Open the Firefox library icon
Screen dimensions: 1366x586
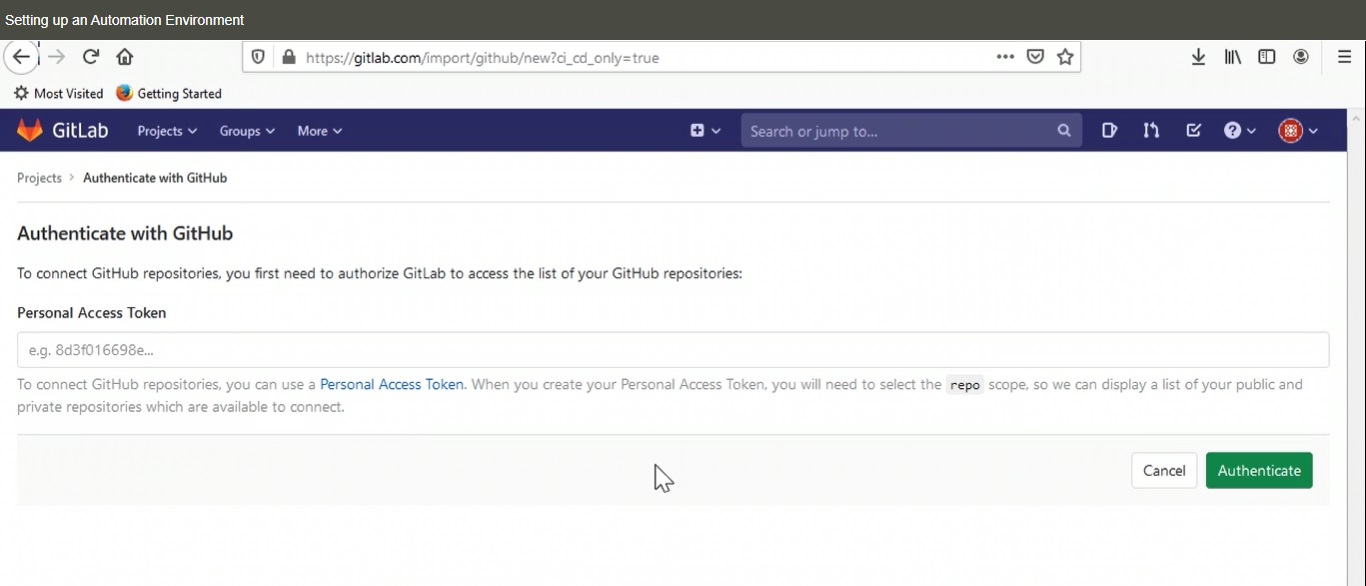(1232, 57)
